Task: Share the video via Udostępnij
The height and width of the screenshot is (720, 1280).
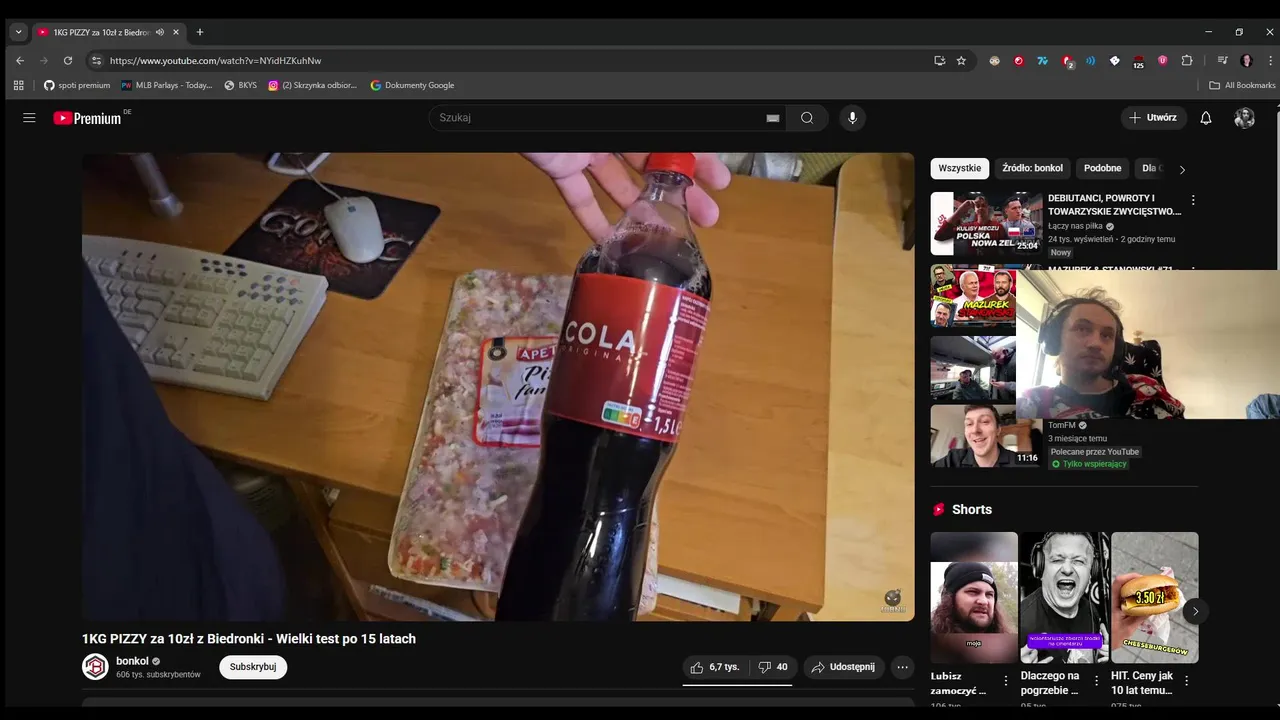Action: pyautogui.click(x=844, y=667)
